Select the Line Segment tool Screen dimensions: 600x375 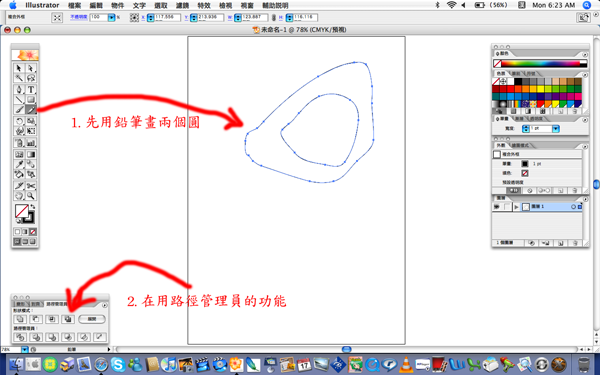tap(19, 100)
